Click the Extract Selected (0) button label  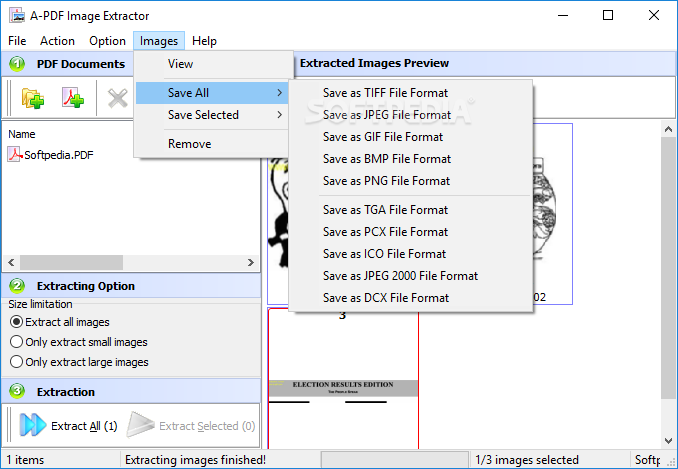click(207, 426)
